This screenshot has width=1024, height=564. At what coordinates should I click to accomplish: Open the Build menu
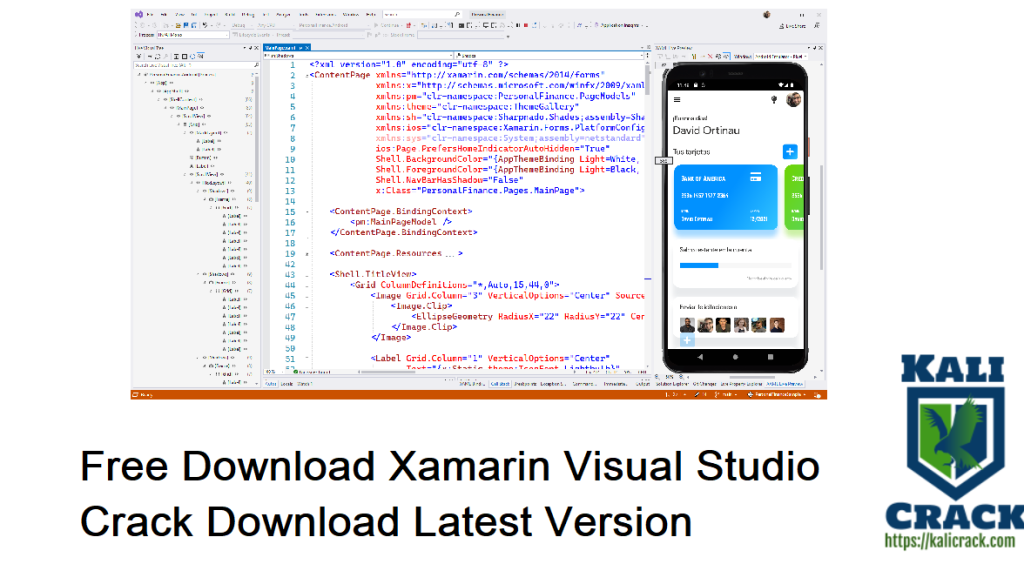coord(230,14)
